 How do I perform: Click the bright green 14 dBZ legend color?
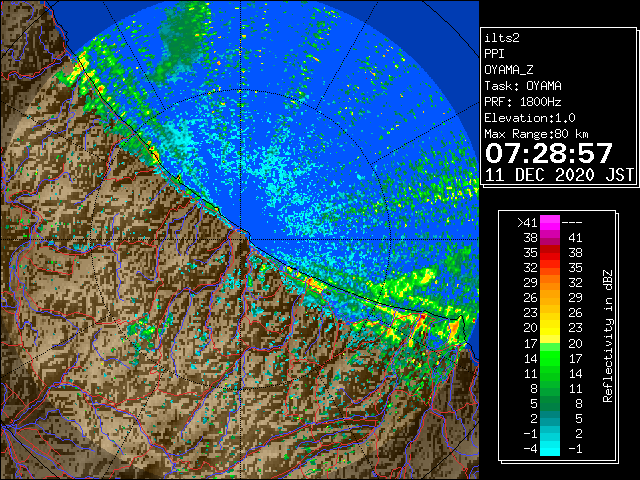point(550,358)
